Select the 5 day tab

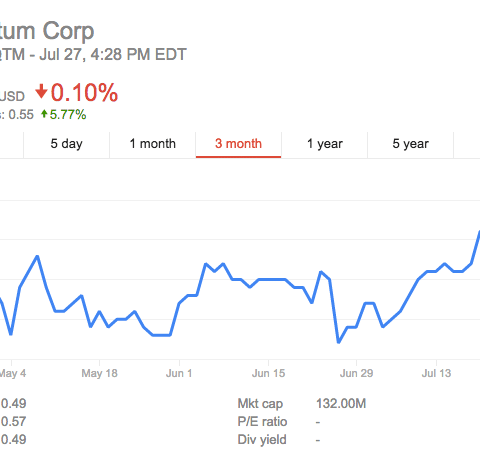67,144
